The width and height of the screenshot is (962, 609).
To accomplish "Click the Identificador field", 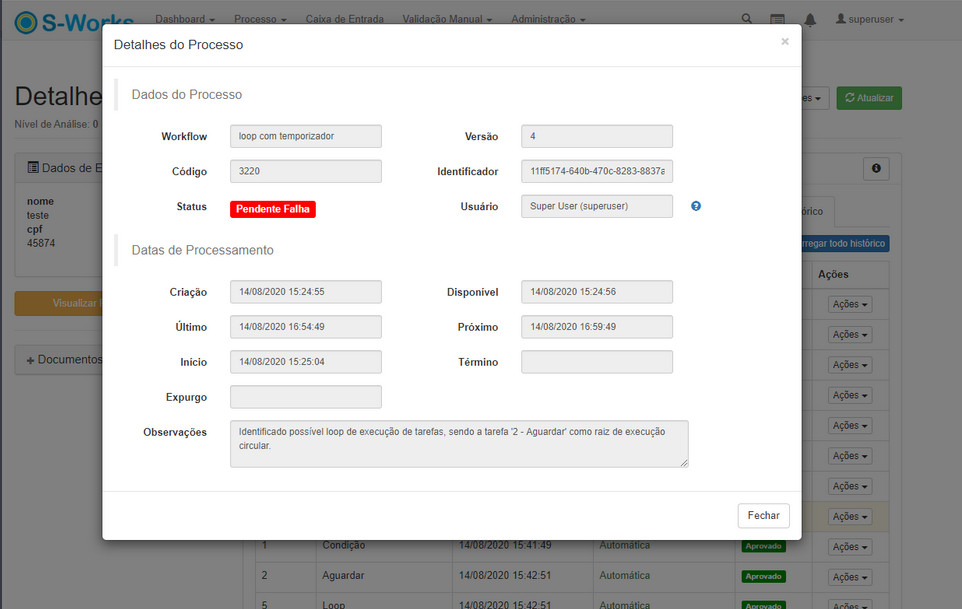I will tap(597, 171).
